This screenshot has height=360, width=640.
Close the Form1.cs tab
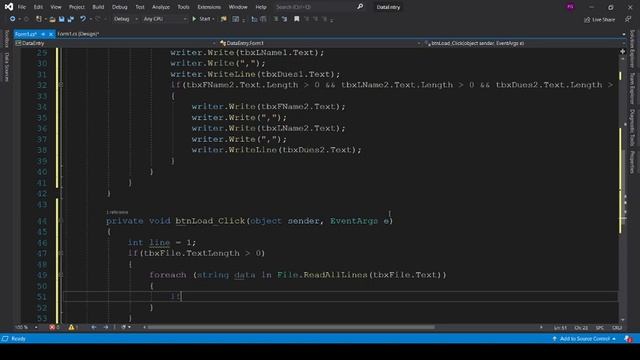(51, 34)
